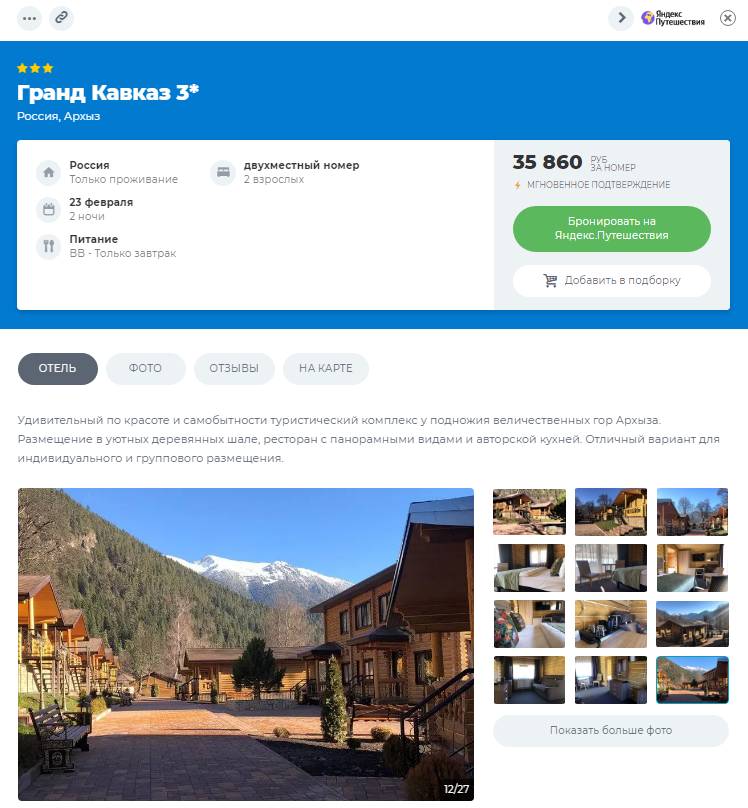Click the Яндекс Путешествия logo

[x=673, y=19]
